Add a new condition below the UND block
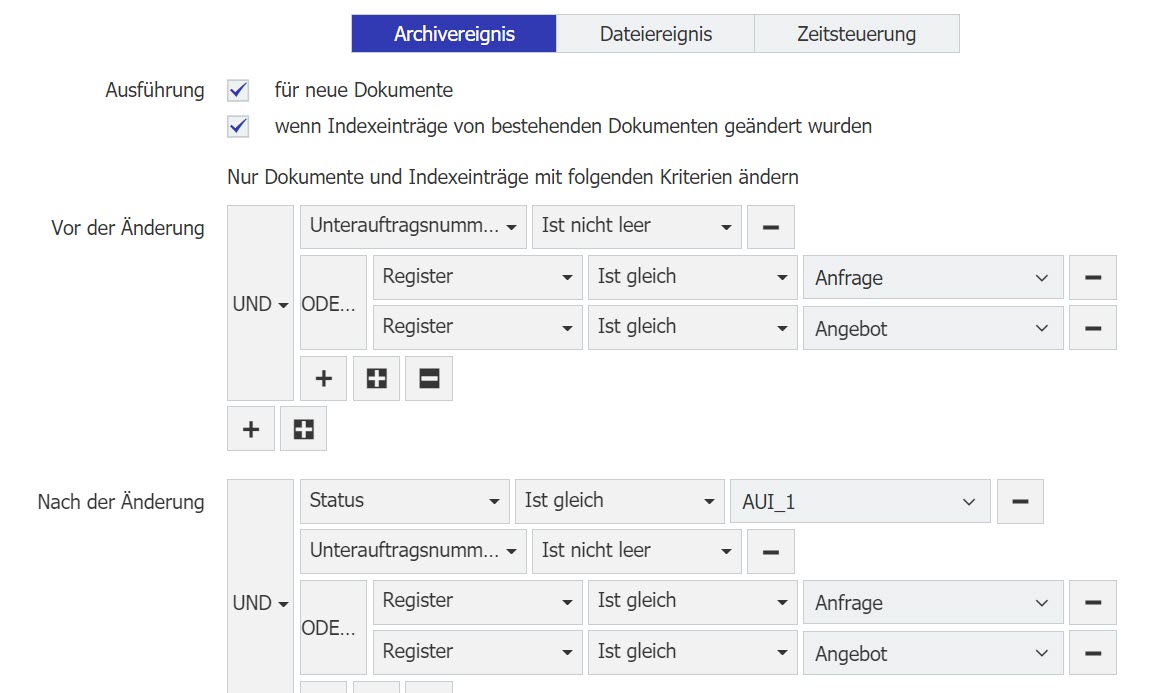 pos(251,429)
